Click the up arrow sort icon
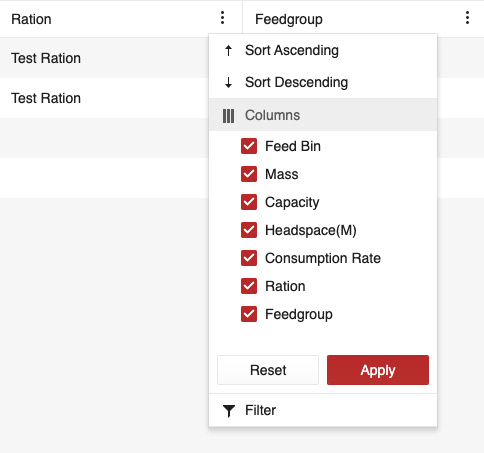The width and height of the screenshot is (484, 453). click(228, 51)
